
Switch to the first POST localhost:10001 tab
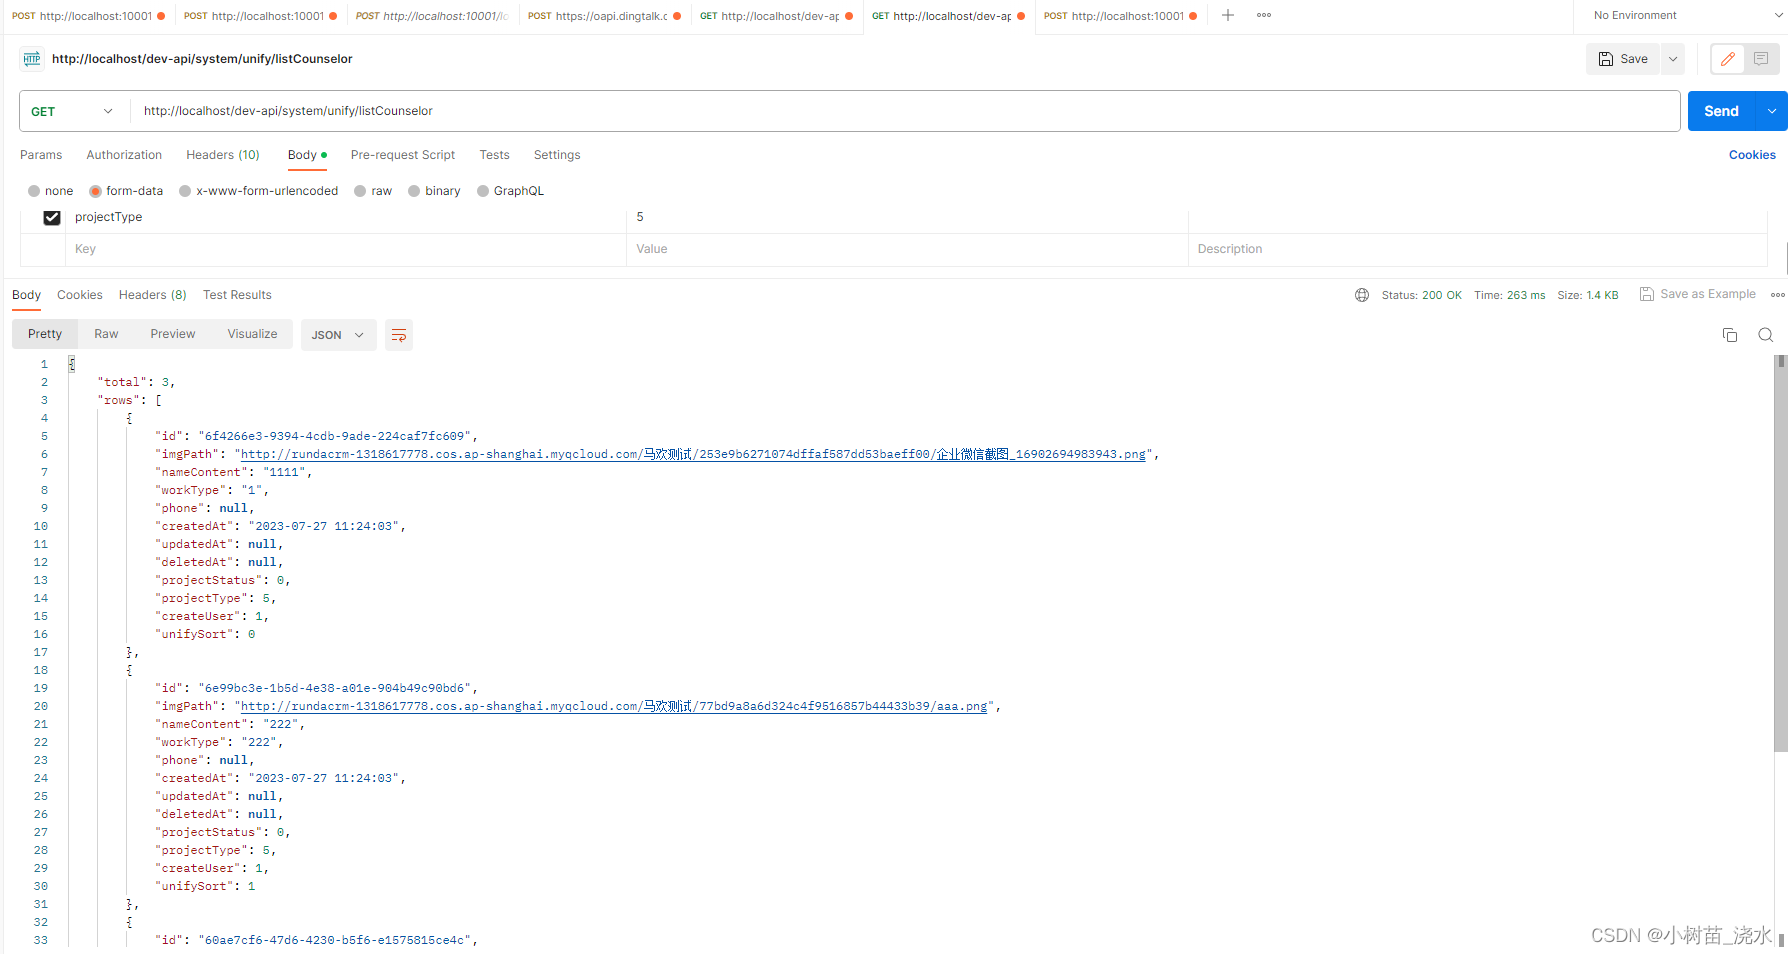coord(89,16)
